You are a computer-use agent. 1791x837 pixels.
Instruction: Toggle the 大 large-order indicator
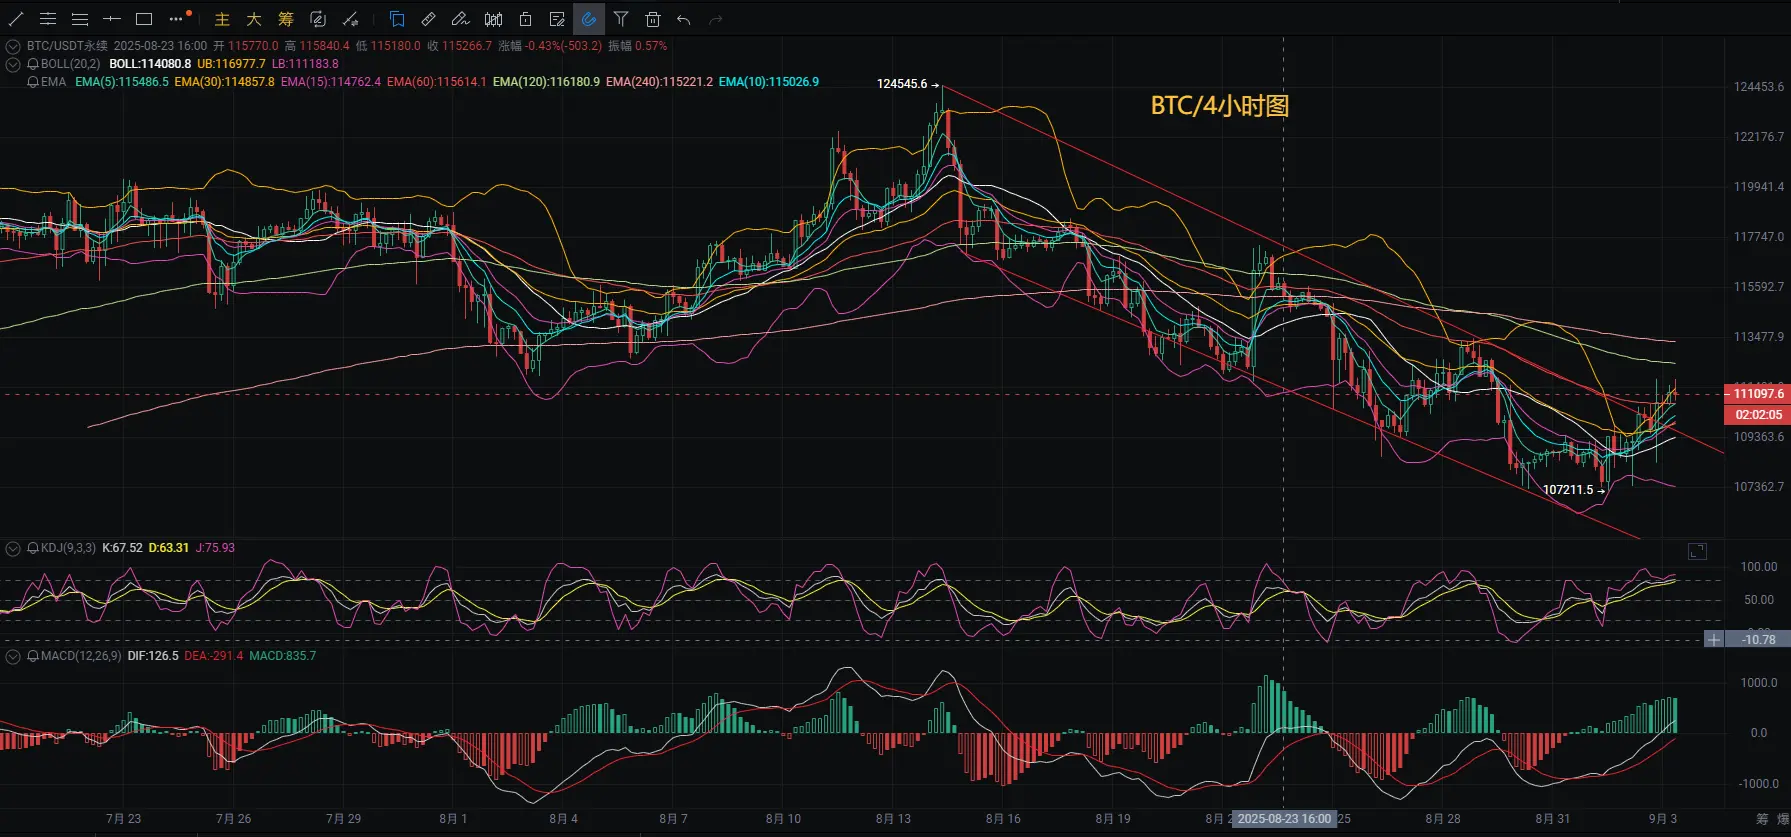(x=254, y=19)
